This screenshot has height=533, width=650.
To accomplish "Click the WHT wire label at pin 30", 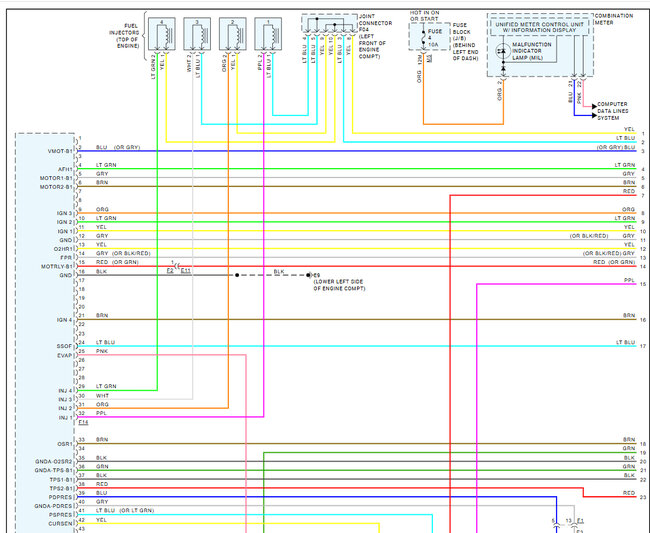I will point(102,396).
